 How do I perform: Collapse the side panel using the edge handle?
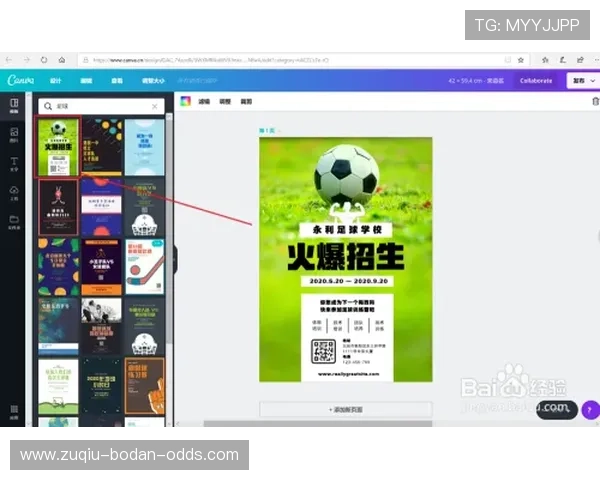tap(176, 258)
